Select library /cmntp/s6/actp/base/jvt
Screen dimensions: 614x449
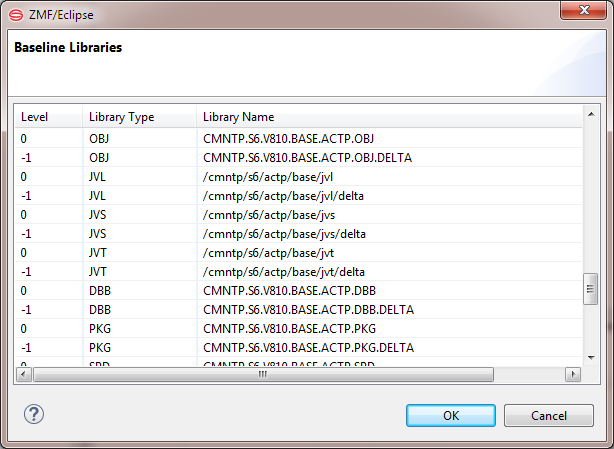(298, 253)
